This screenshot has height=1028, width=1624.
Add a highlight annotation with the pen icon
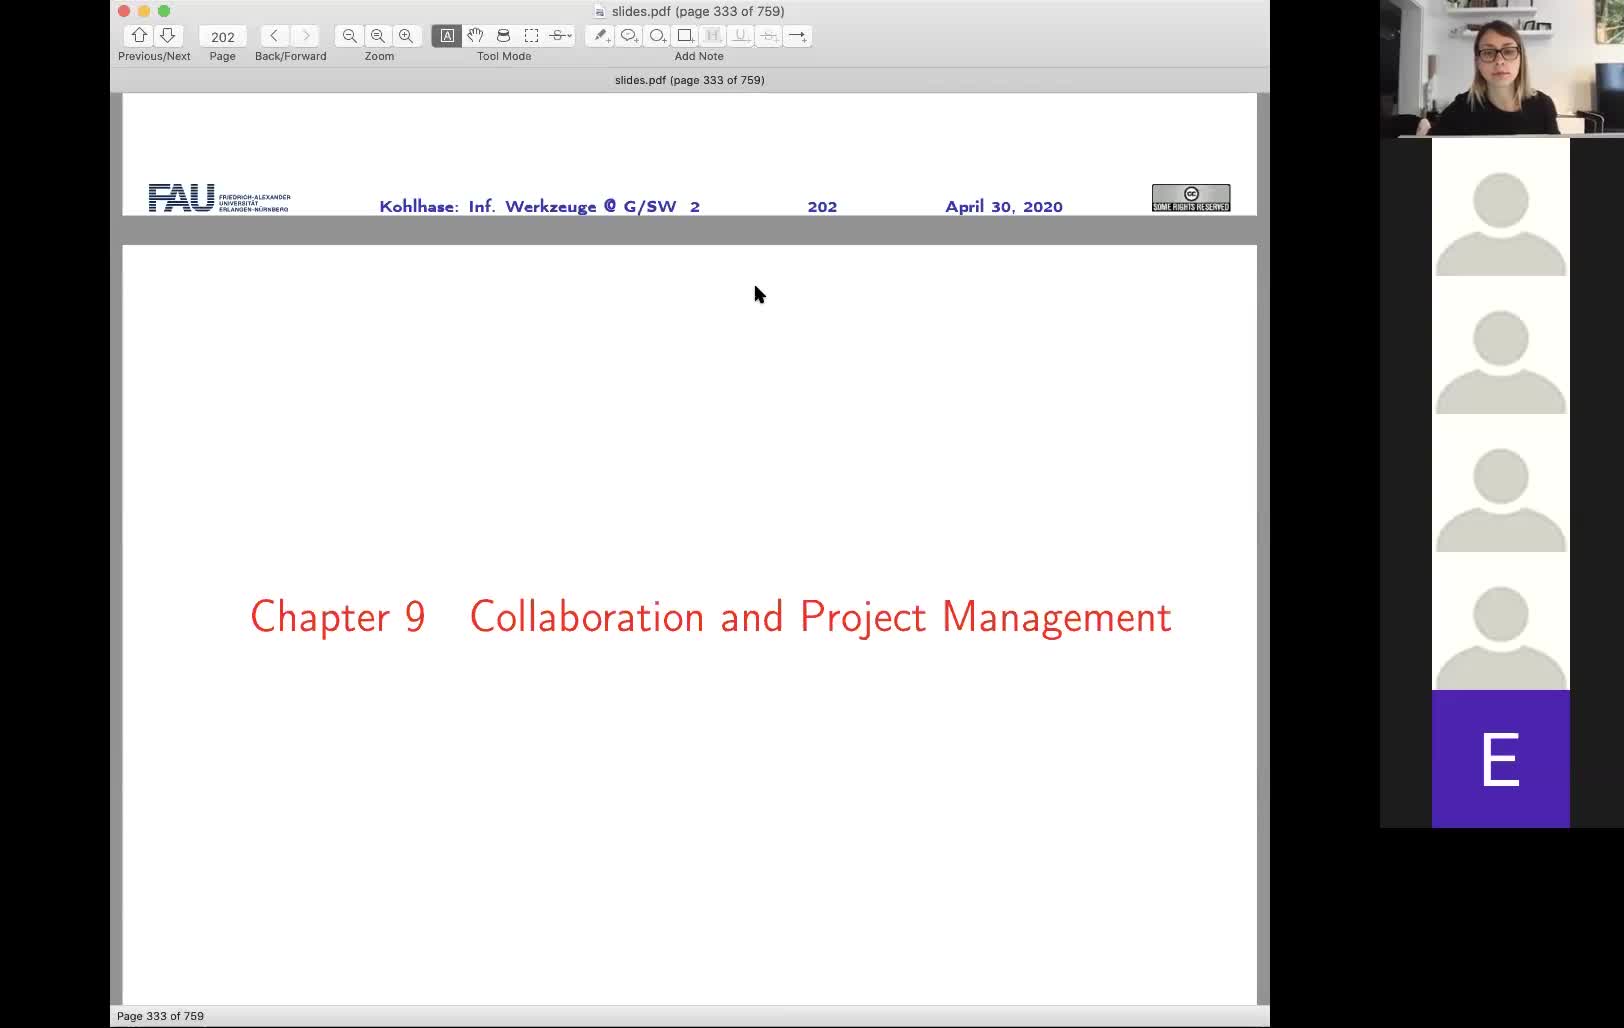[x=600, y=35]
